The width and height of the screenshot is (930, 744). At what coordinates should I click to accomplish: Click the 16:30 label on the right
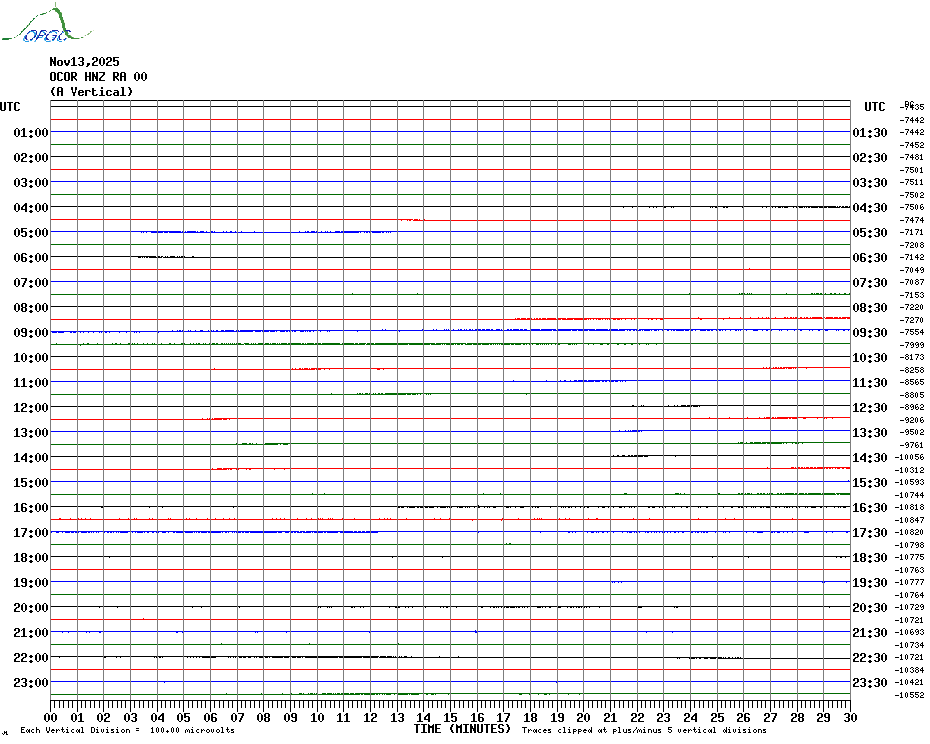click(870, 508)
